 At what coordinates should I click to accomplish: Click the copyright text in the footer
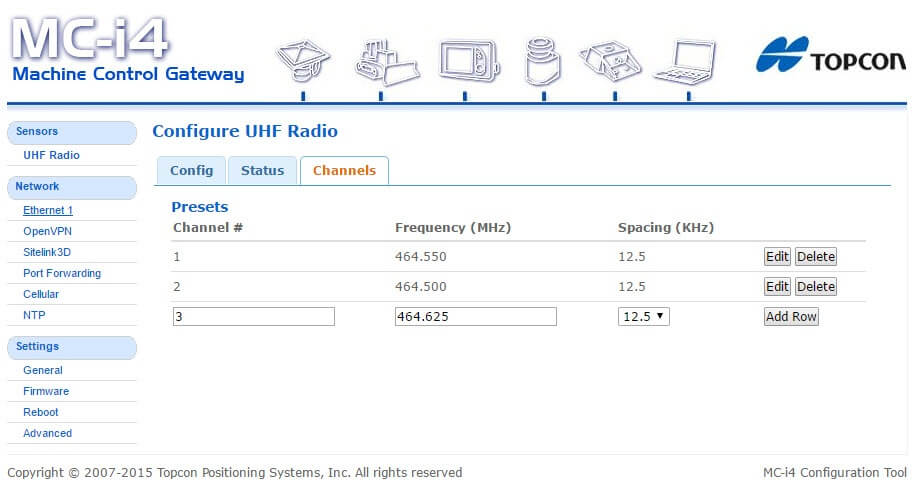pyautogui.click(x=235, y=472)
